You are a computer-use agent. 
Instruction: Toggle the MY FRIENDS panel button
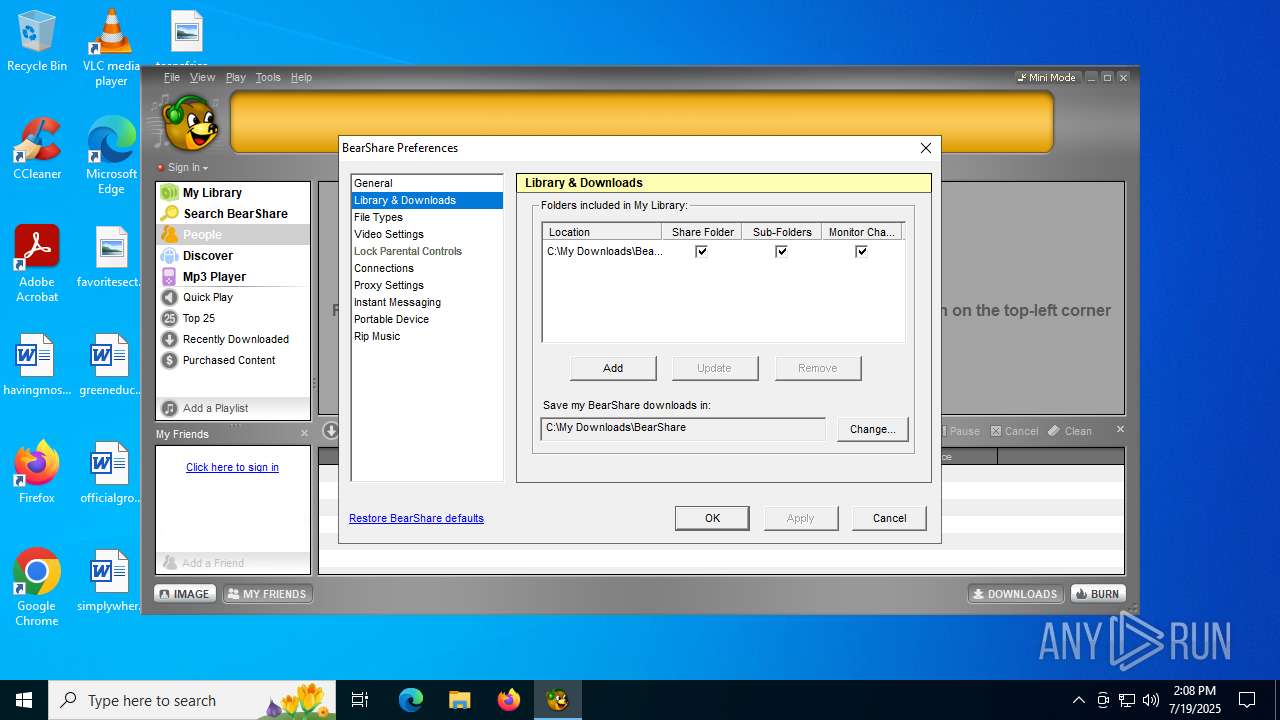pyautogui.click(x=267, y=594)
